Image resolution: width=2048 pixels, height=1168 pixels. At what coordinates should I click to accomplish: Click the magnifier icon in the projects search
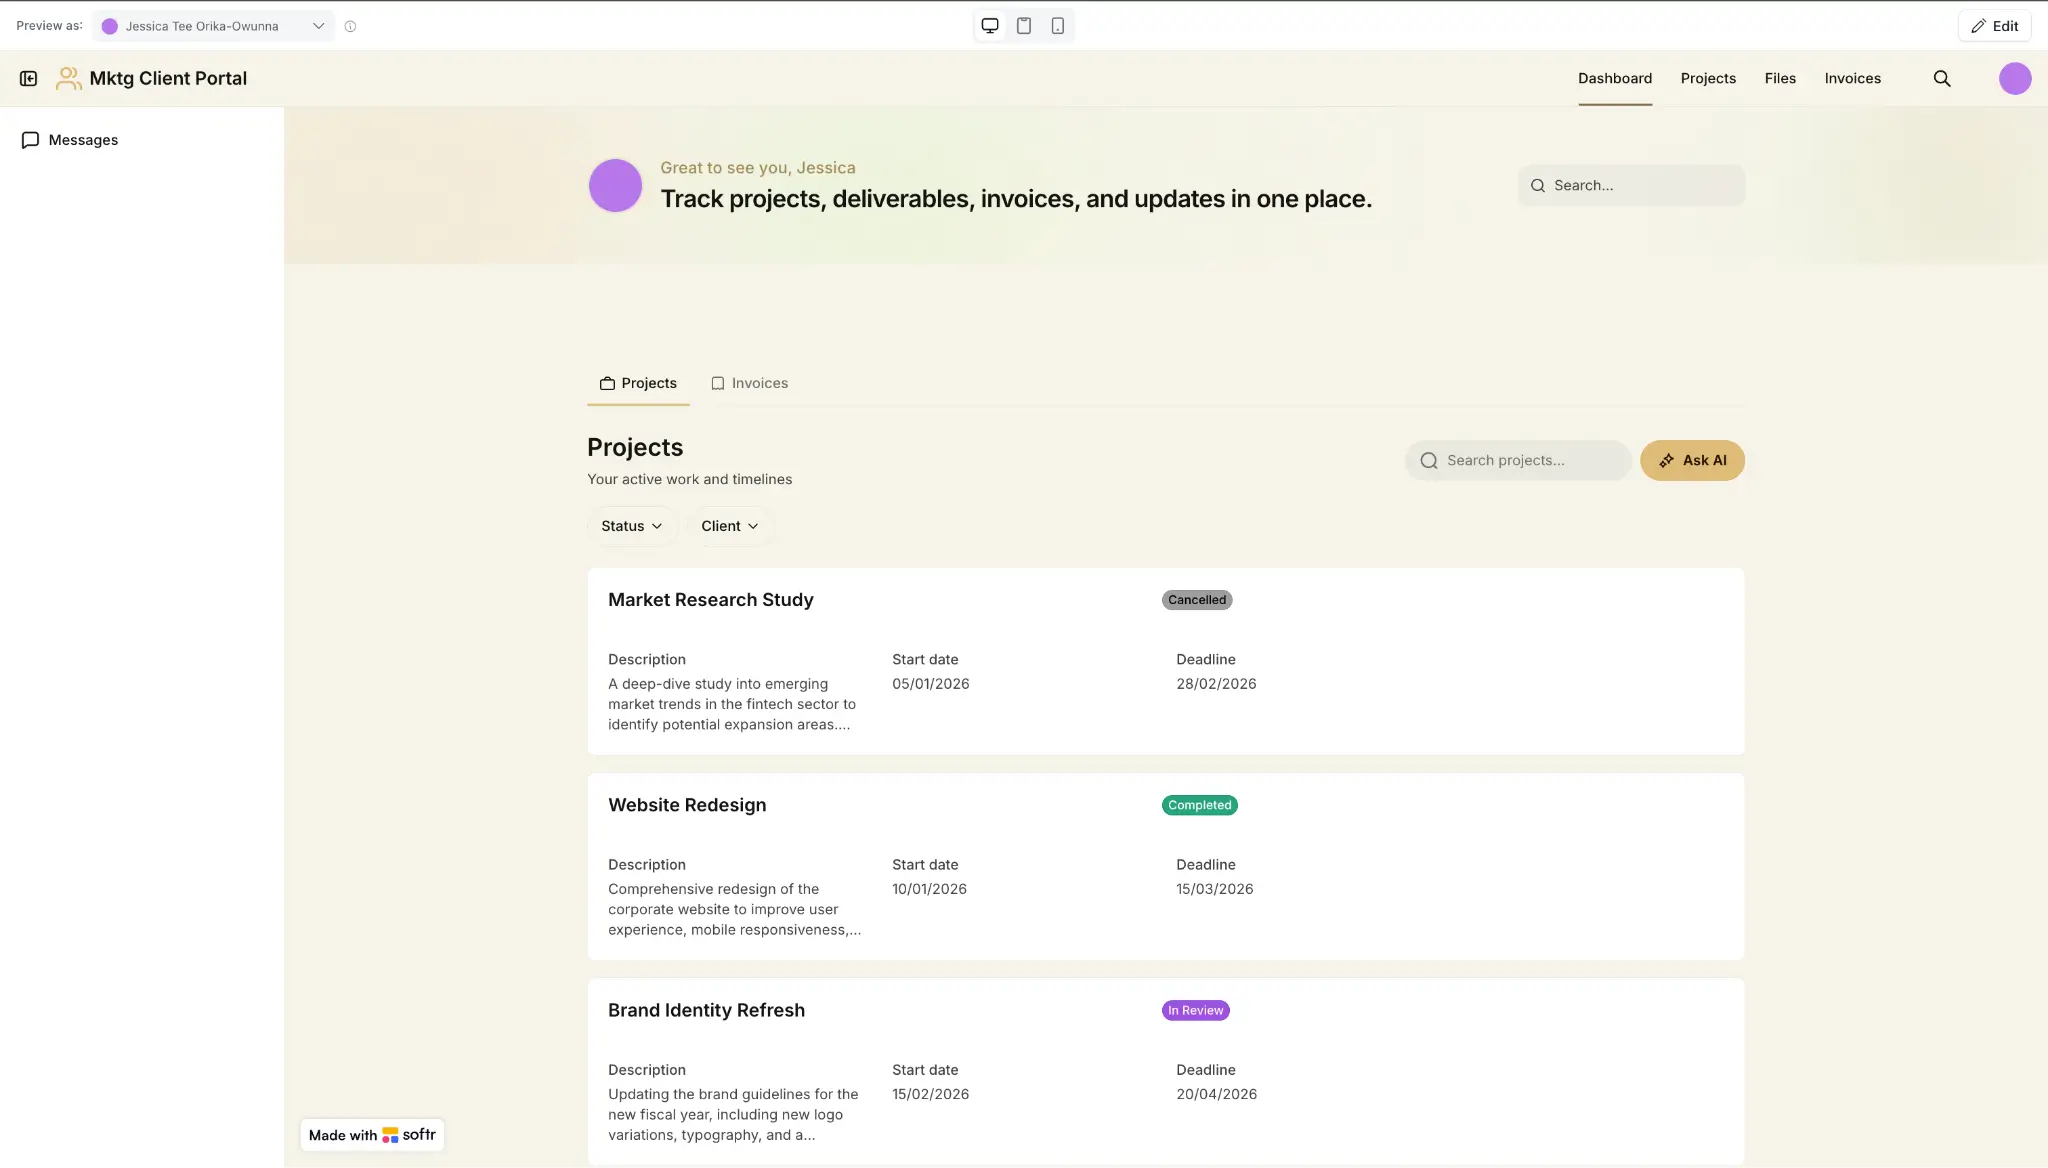click(x=1429, y=460)
